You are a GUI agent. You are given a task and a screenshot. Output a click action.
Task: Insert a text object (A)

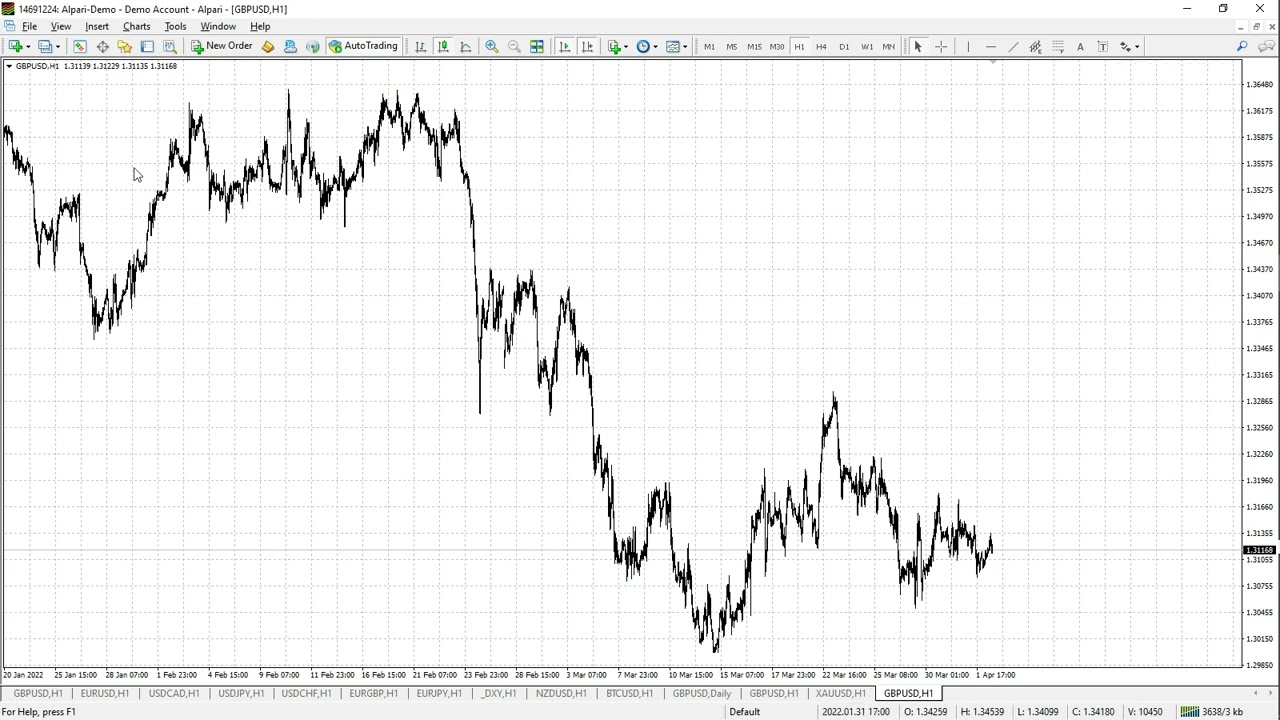coord(1080,46)
